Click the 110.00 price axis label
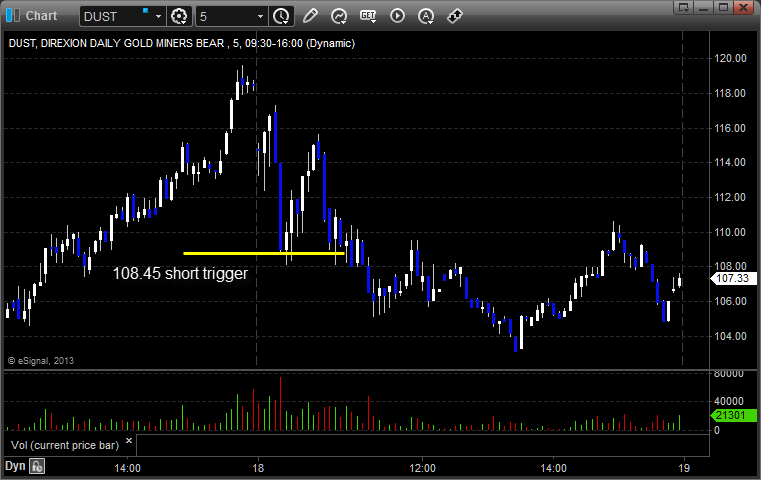The height and width of the screenshot is (480, 761). coord(730,232)
